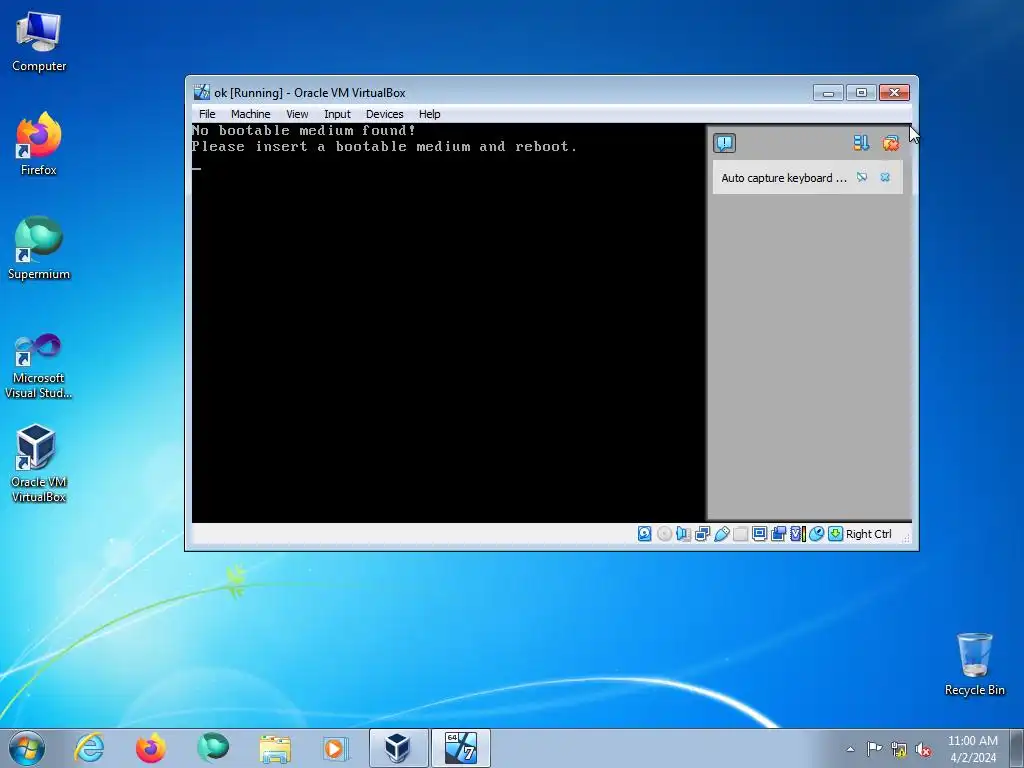
Task: Click the Right Ctrl host key label
Action: [x=869, y=534]
